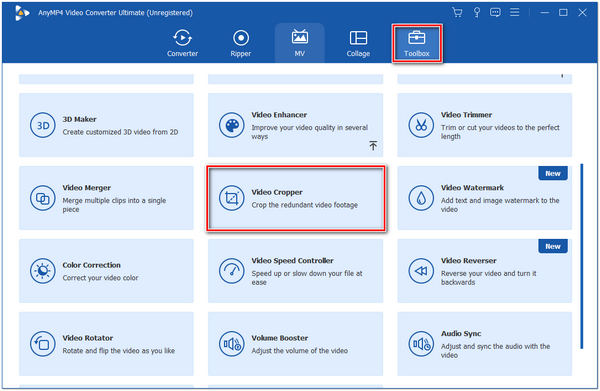This screenshot has height=391, width=600.
Task: Open the Audio Sync icon
Action: [x=421, y=344]
